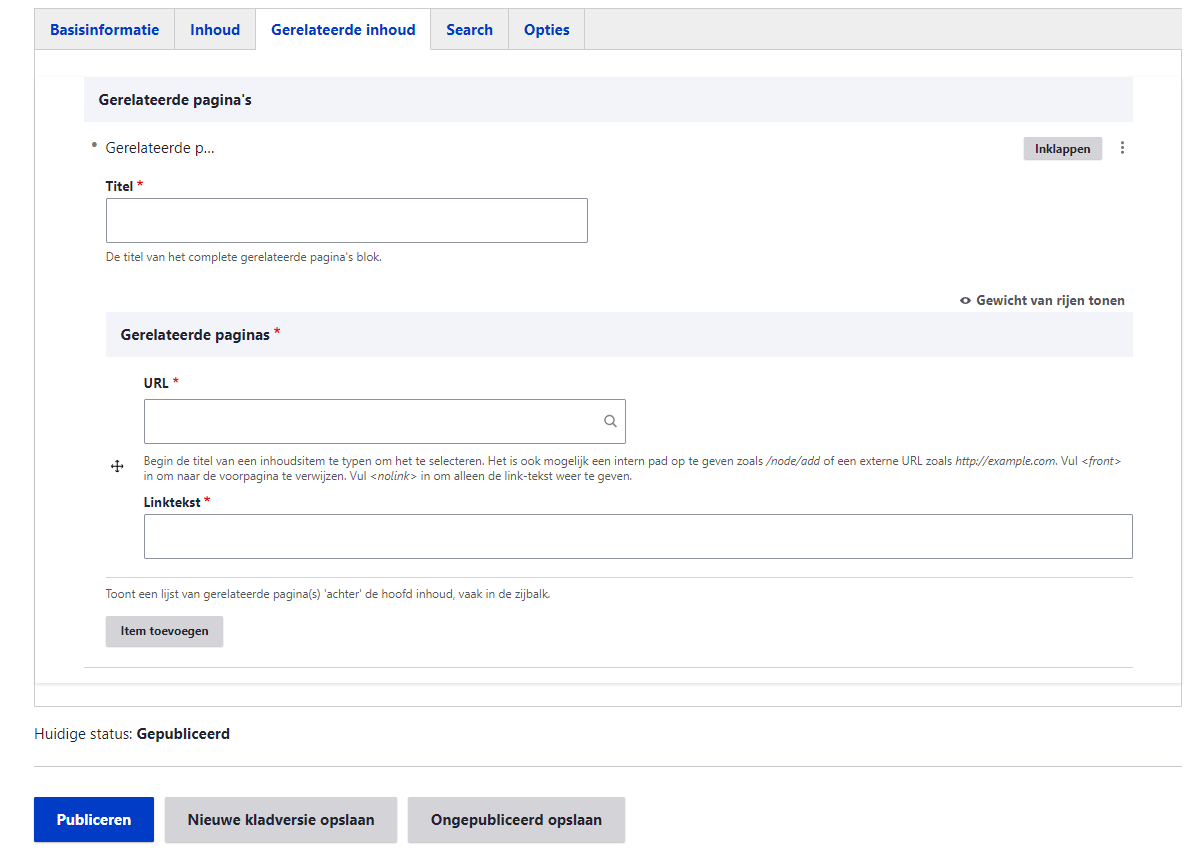
Task: Click the eye icon beside Gewicht van rijen tonen
Action: [x=965, y=300]
